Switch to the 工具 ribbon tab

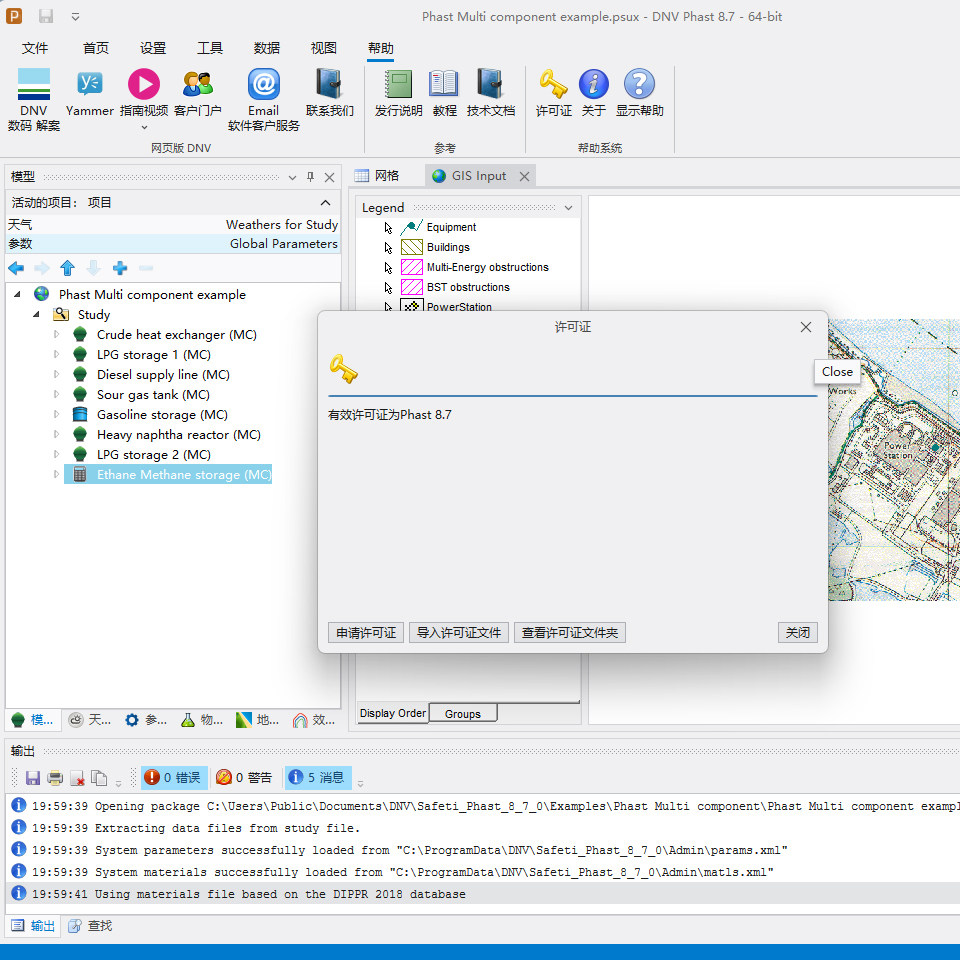click(x=210, y=48)
